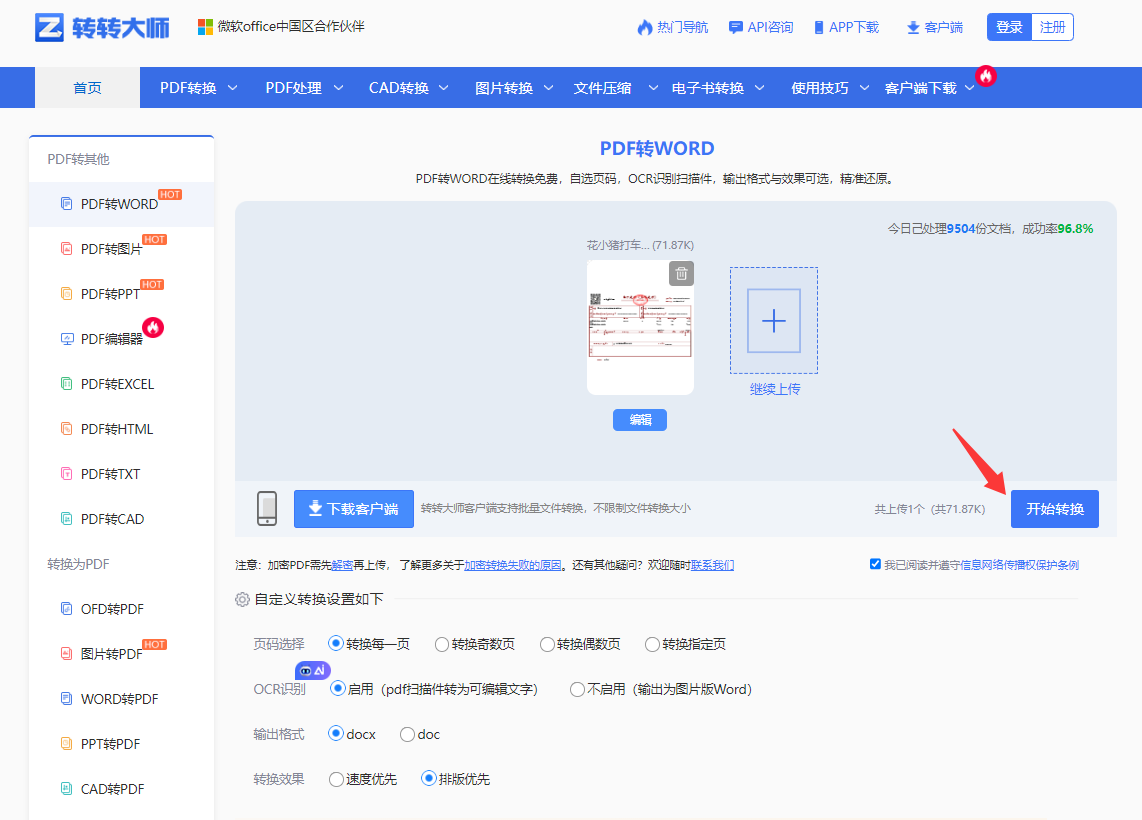Open the 联系我们 link
The image size is (1142, 820).
(x=712, y=565)
